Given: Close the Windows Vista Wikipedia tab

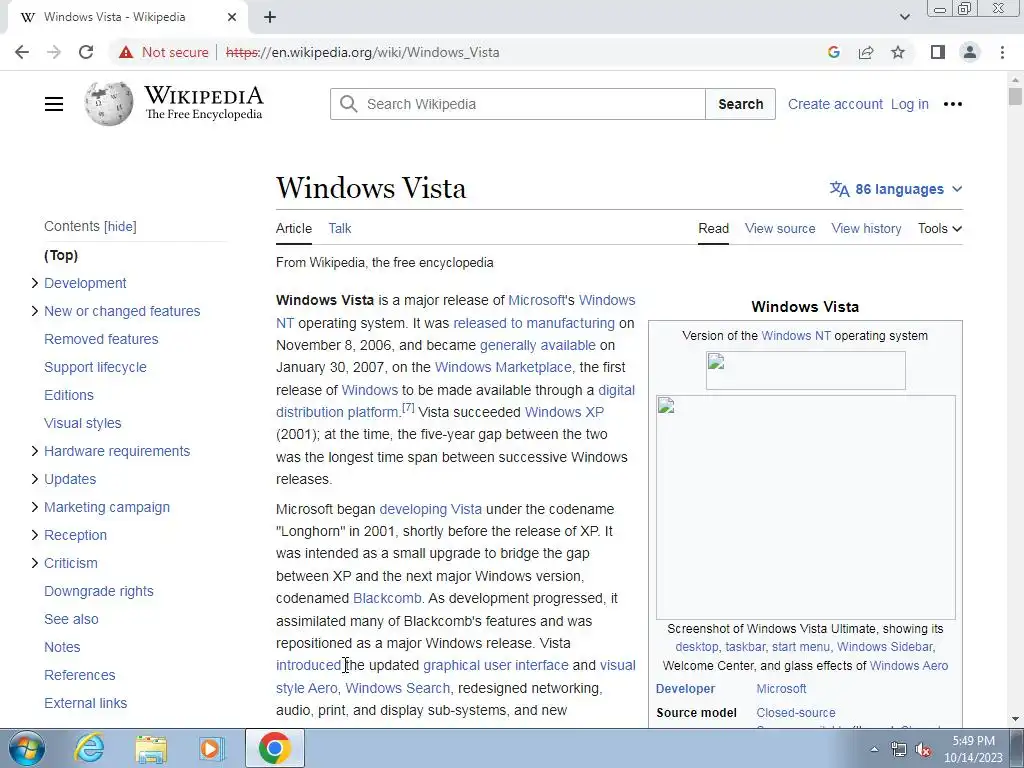Looking at the screenshot, I should [232, 17].
